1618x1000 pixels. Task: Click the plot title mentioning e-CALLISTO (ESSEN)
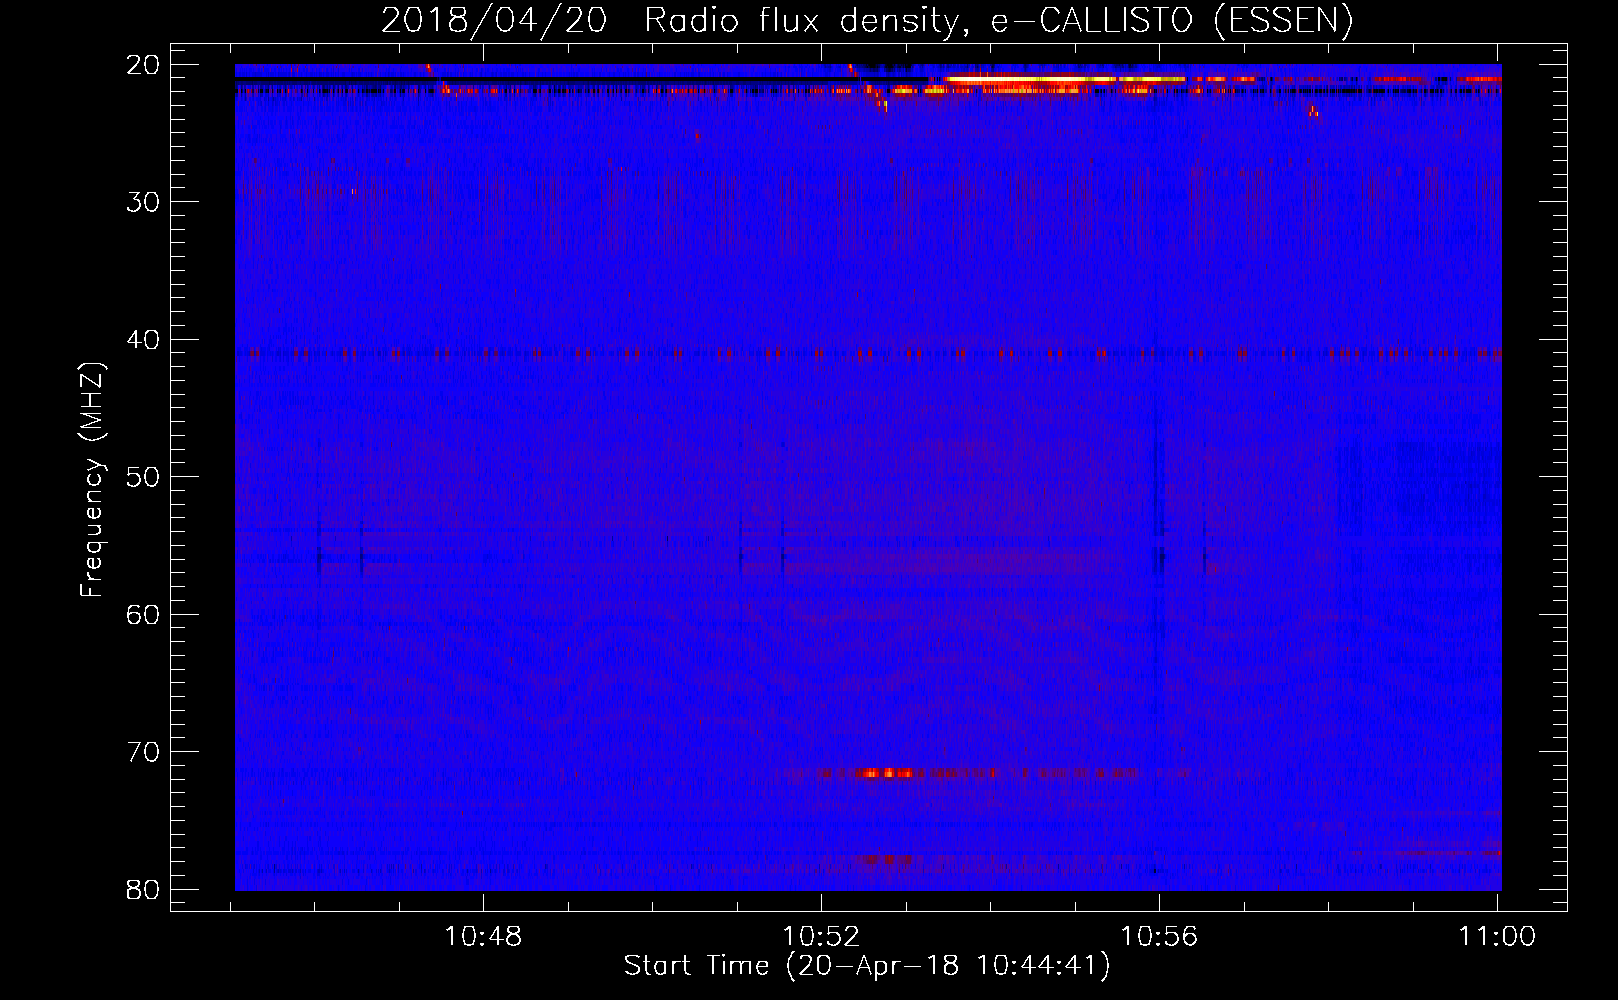(867, 21)
